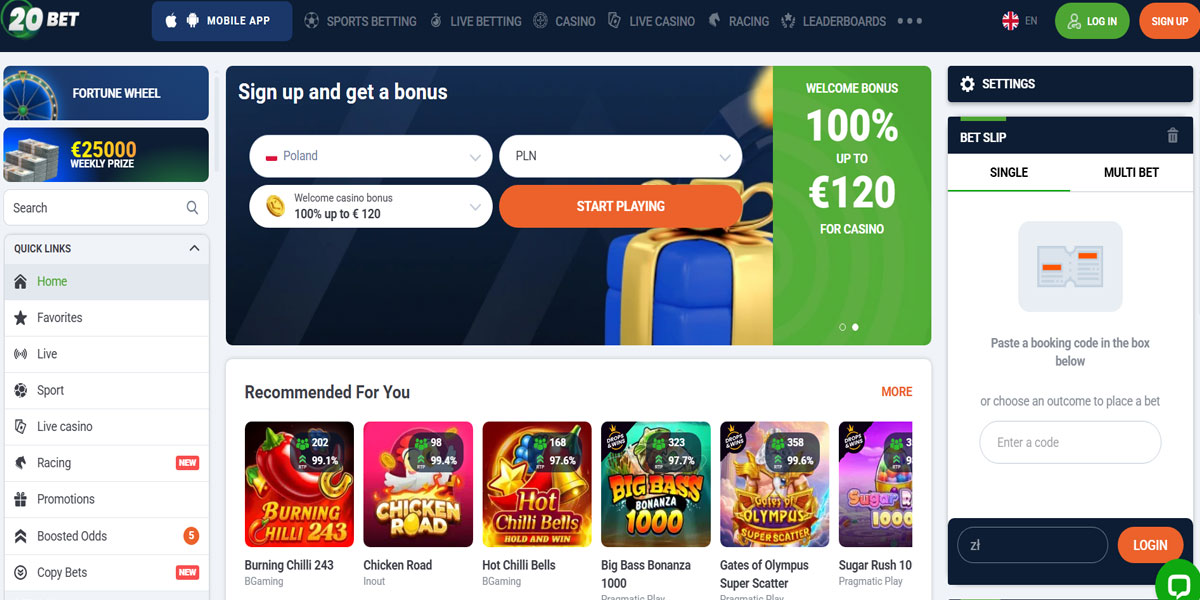
Task: Click the Enter a code field
Action: point(1070,442)
